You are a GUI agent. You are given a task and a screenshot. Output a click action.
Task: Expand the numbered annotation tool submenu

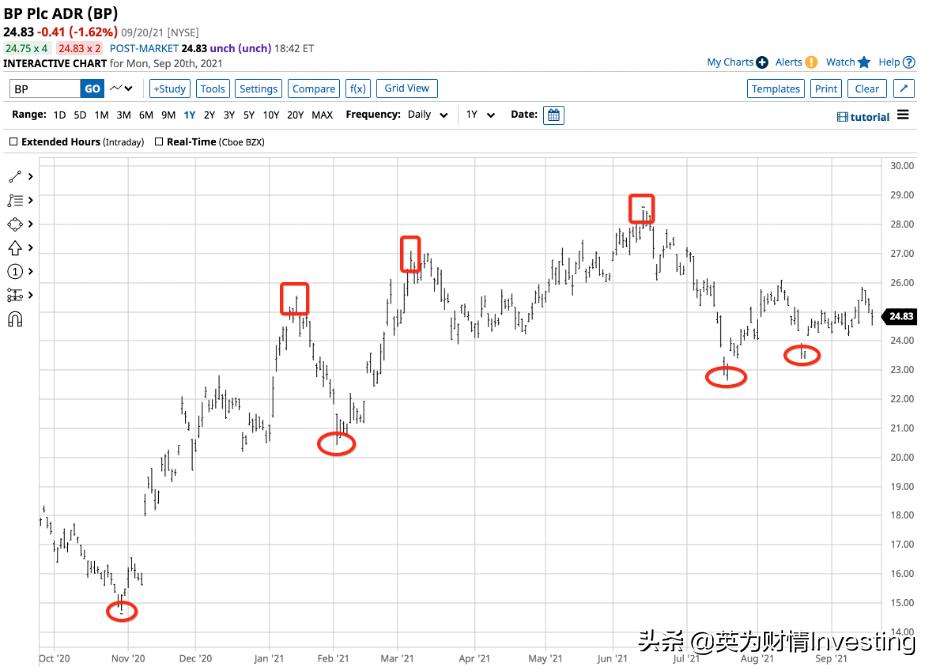[x=30, y=272]
